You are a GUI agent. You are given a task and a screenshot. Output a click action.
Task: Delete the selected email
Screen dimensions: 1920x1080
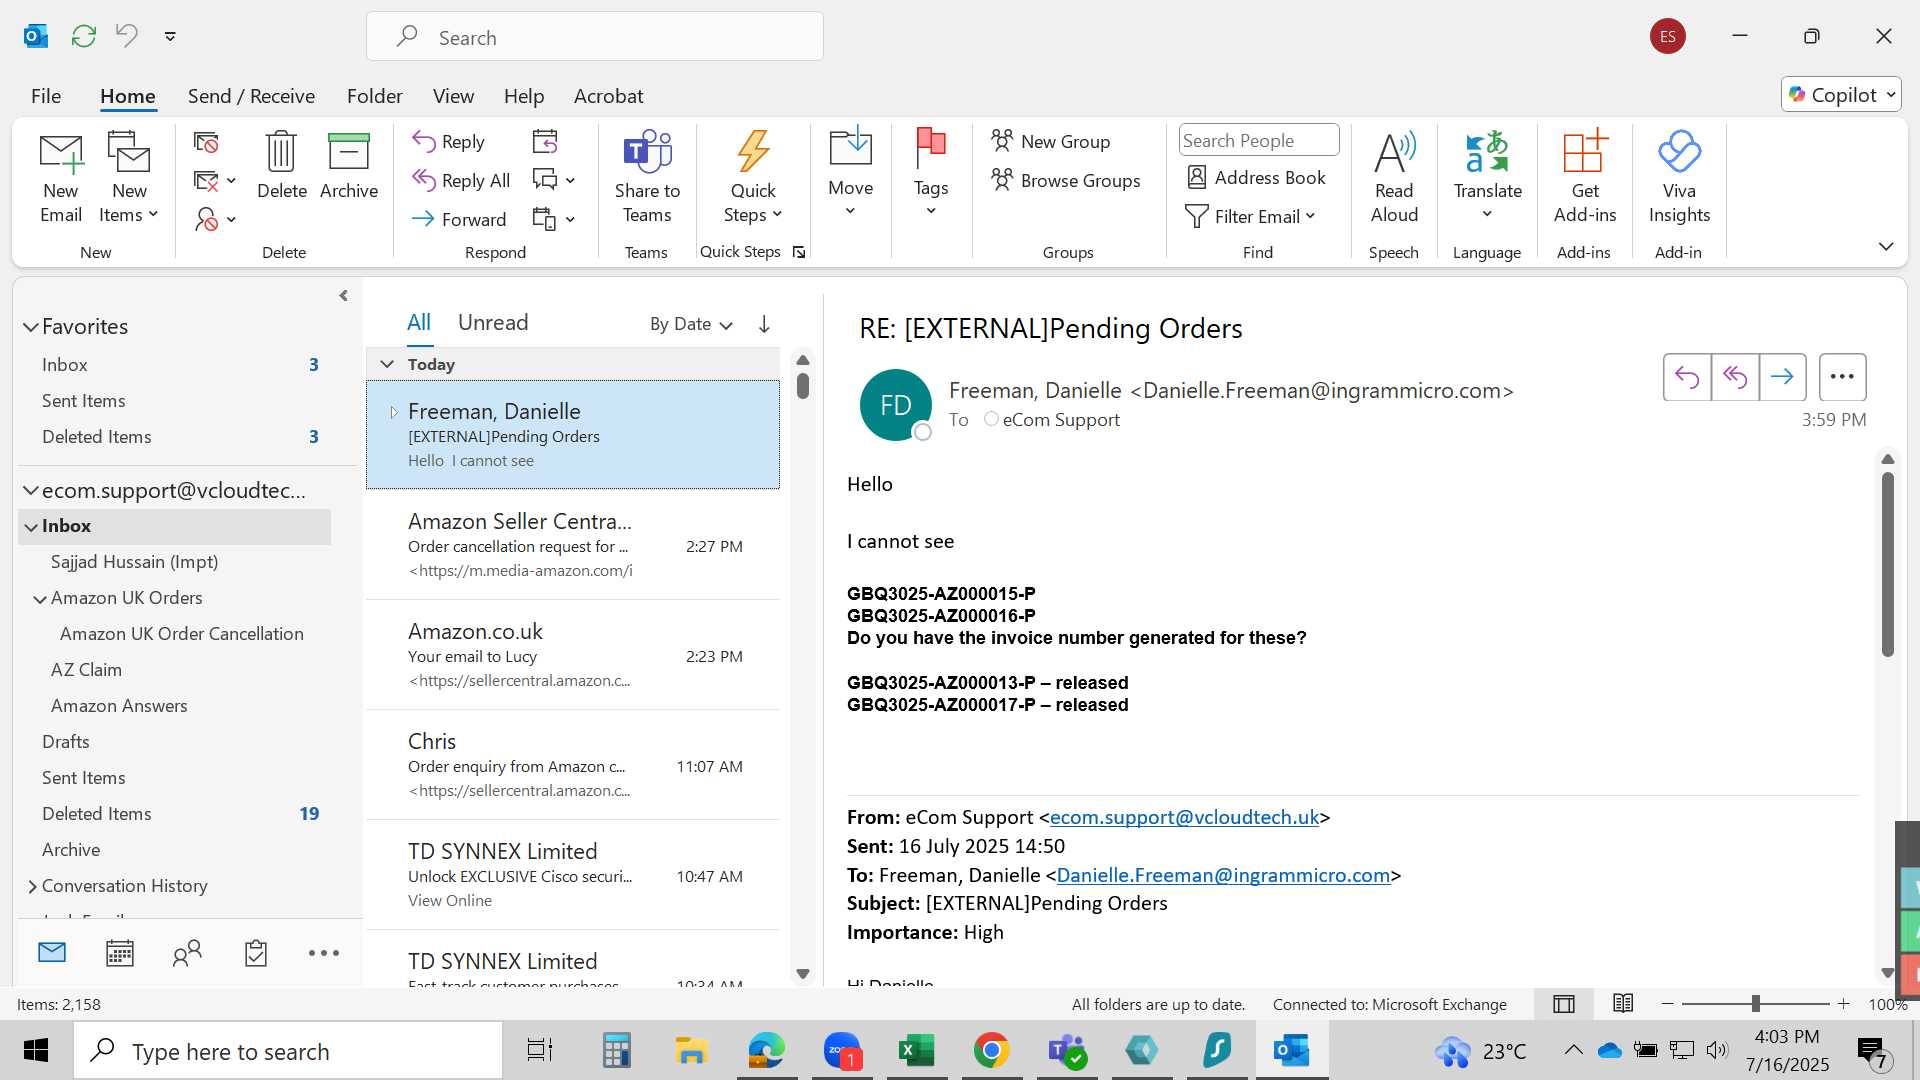[282, 166]
